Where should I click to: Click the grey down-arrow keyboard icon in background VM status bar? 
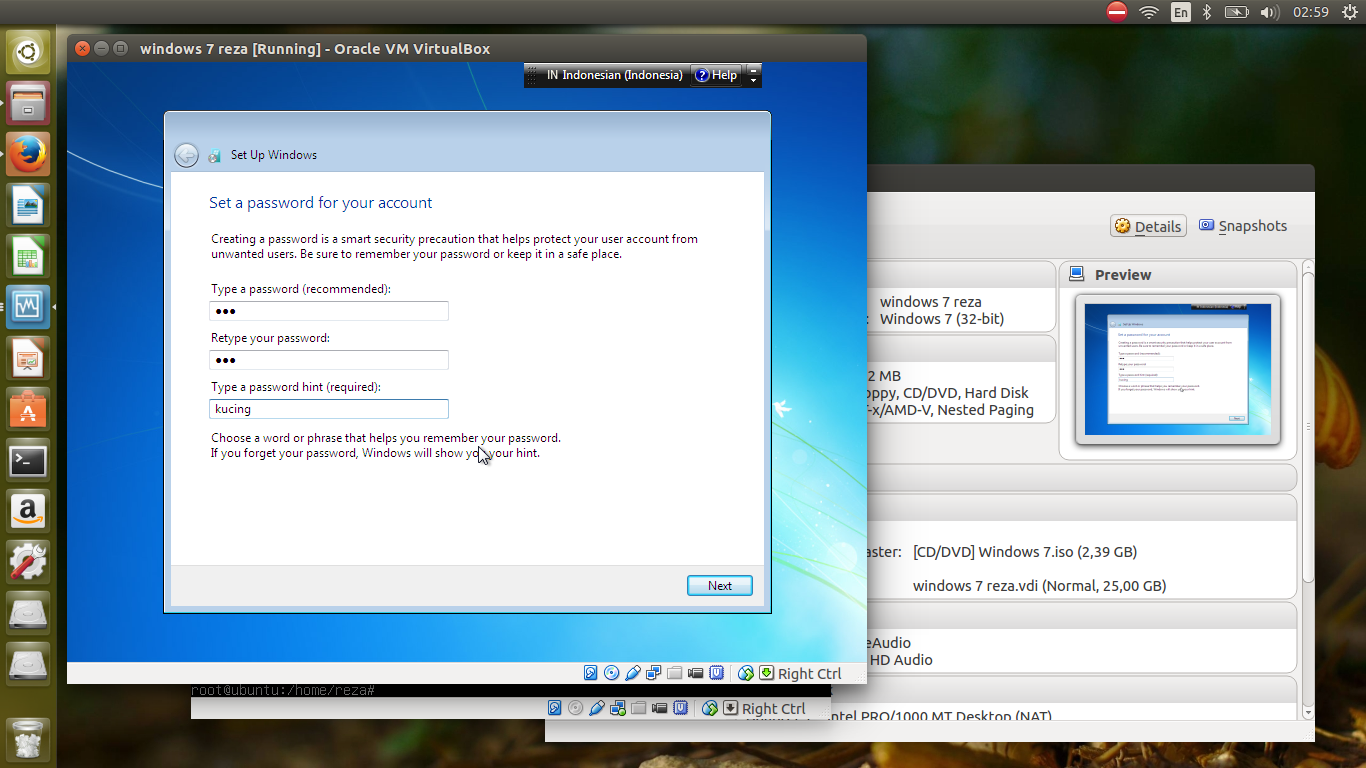[730, 708]
